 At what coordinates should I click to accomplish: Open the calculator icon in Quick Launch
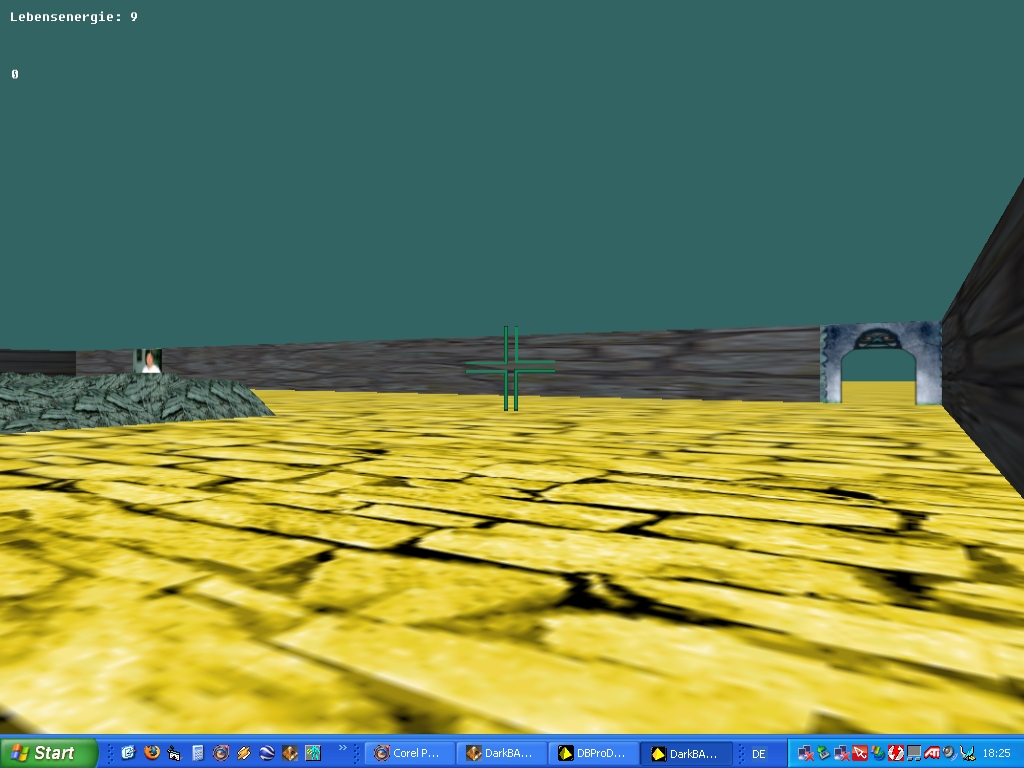[198, 753]
